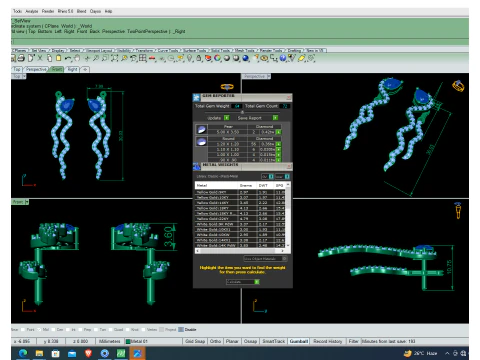The height and width of the screenshot is (360, 480).
Task: Select the Pan hand tool
Action: (77, 58)
